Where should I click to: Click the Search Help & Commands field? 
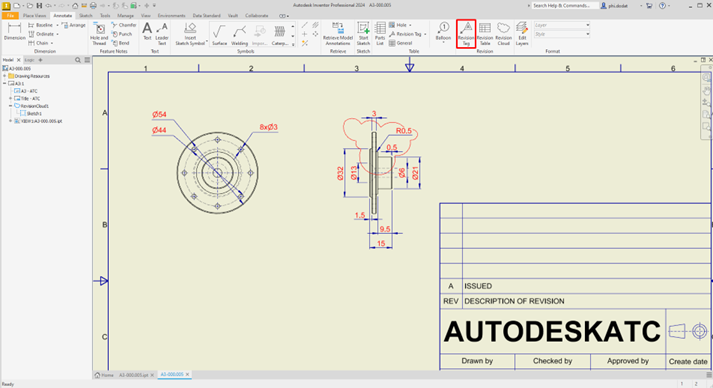(564, 5)
